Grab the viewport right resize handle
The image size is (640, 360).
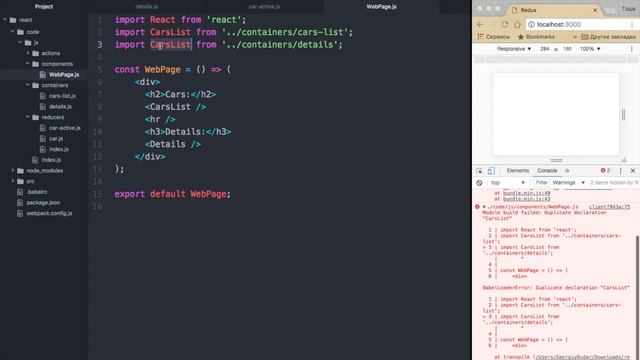(623, 114)
